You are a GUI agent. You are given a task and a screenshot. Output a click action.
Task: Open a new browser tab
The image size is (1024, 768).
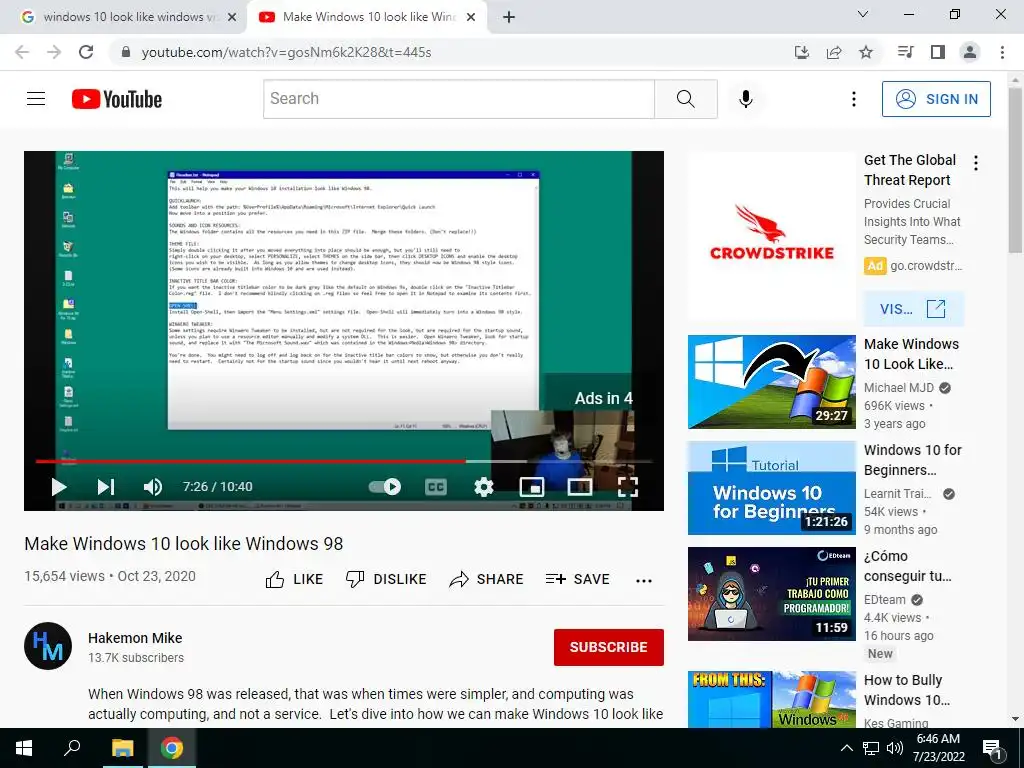509,18
